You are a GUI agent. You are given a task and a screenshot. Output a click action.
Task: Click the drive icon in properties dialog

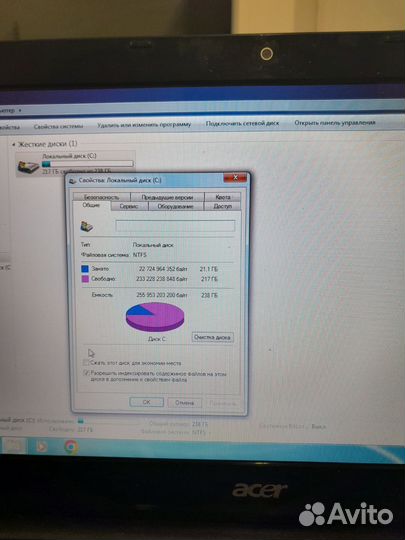[x=87, y=226]
